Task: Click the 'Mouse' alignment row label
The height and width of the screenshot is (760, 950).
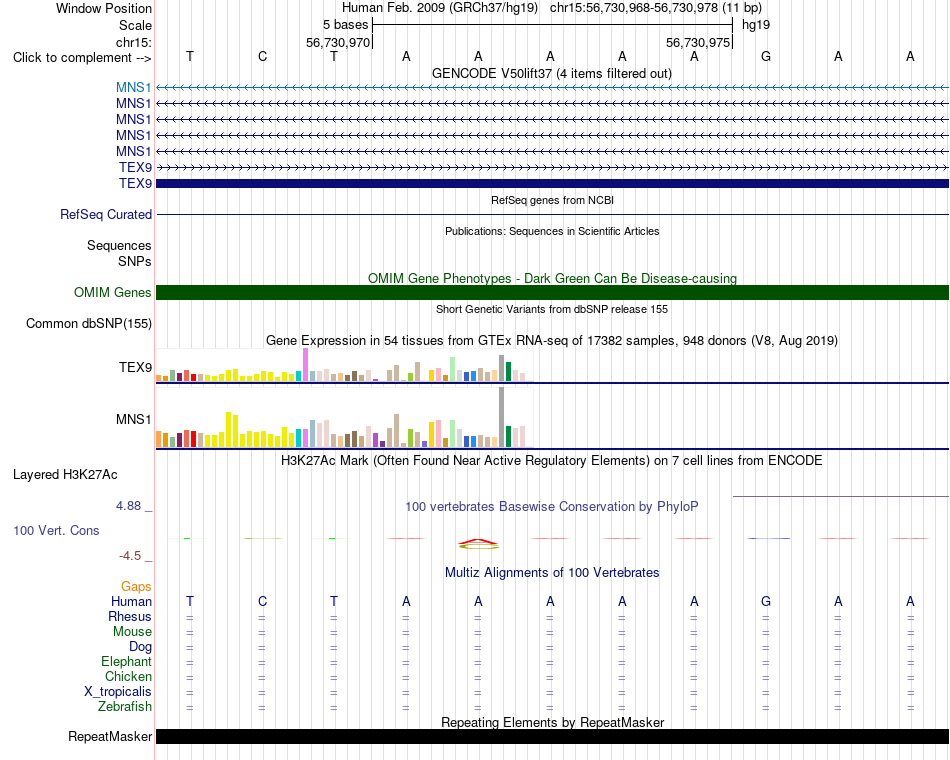Action: 132,632
